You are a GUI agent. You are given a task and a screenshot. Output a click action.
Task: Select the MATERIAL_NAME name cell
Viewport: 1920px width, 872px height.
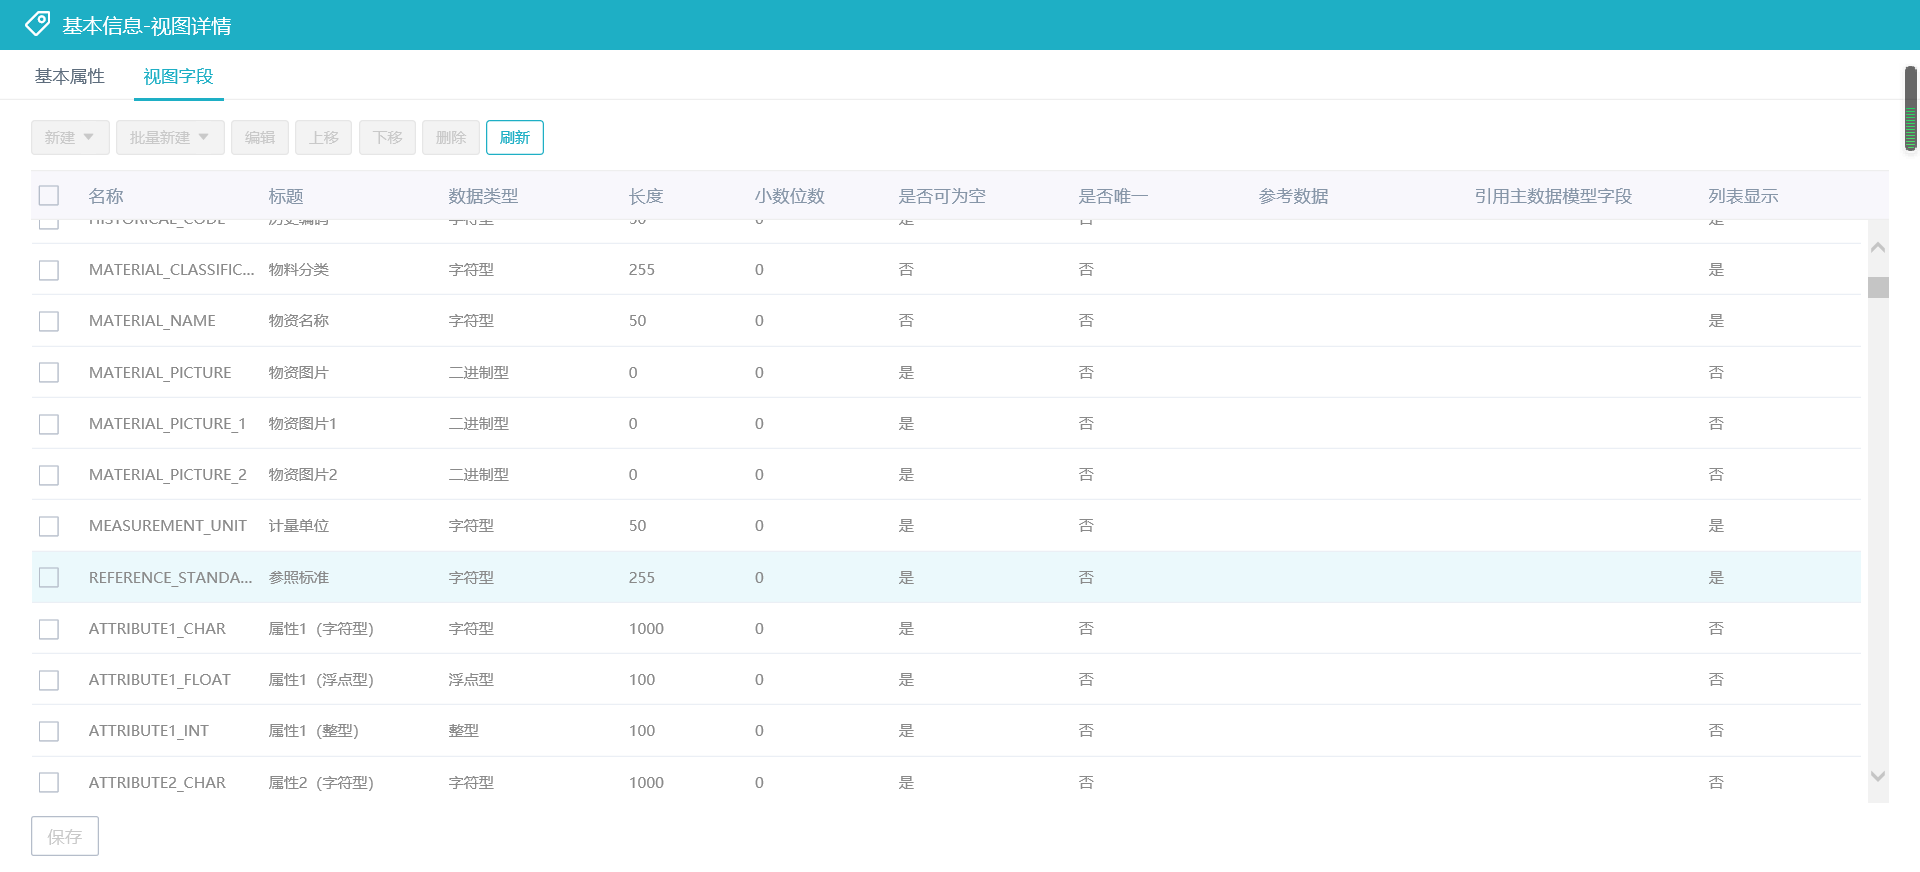152,321
